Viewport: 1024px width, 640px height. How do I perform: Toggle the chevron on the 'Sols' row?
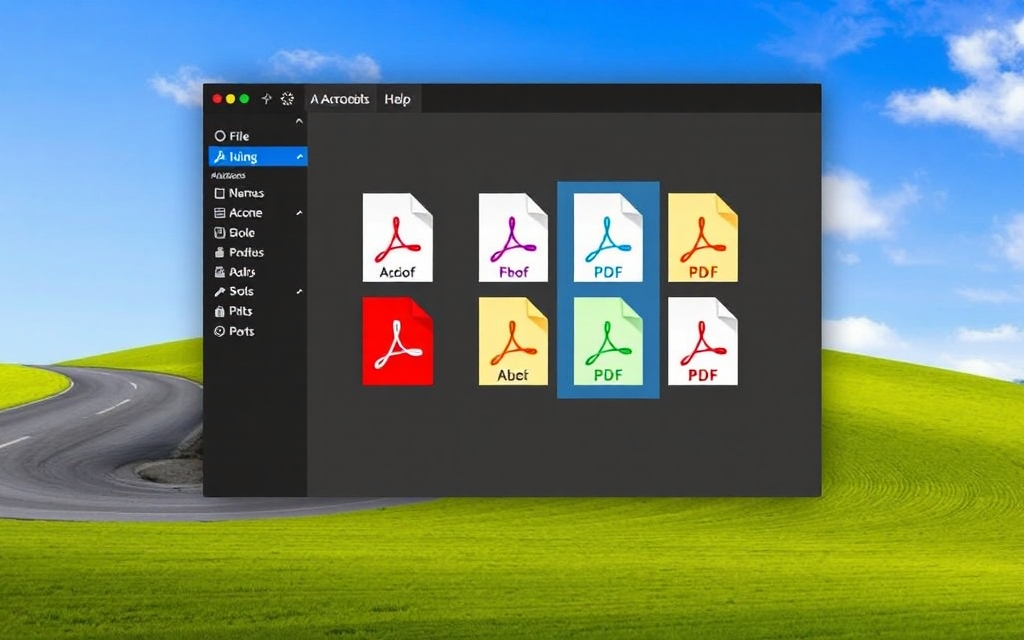(299, 291)
